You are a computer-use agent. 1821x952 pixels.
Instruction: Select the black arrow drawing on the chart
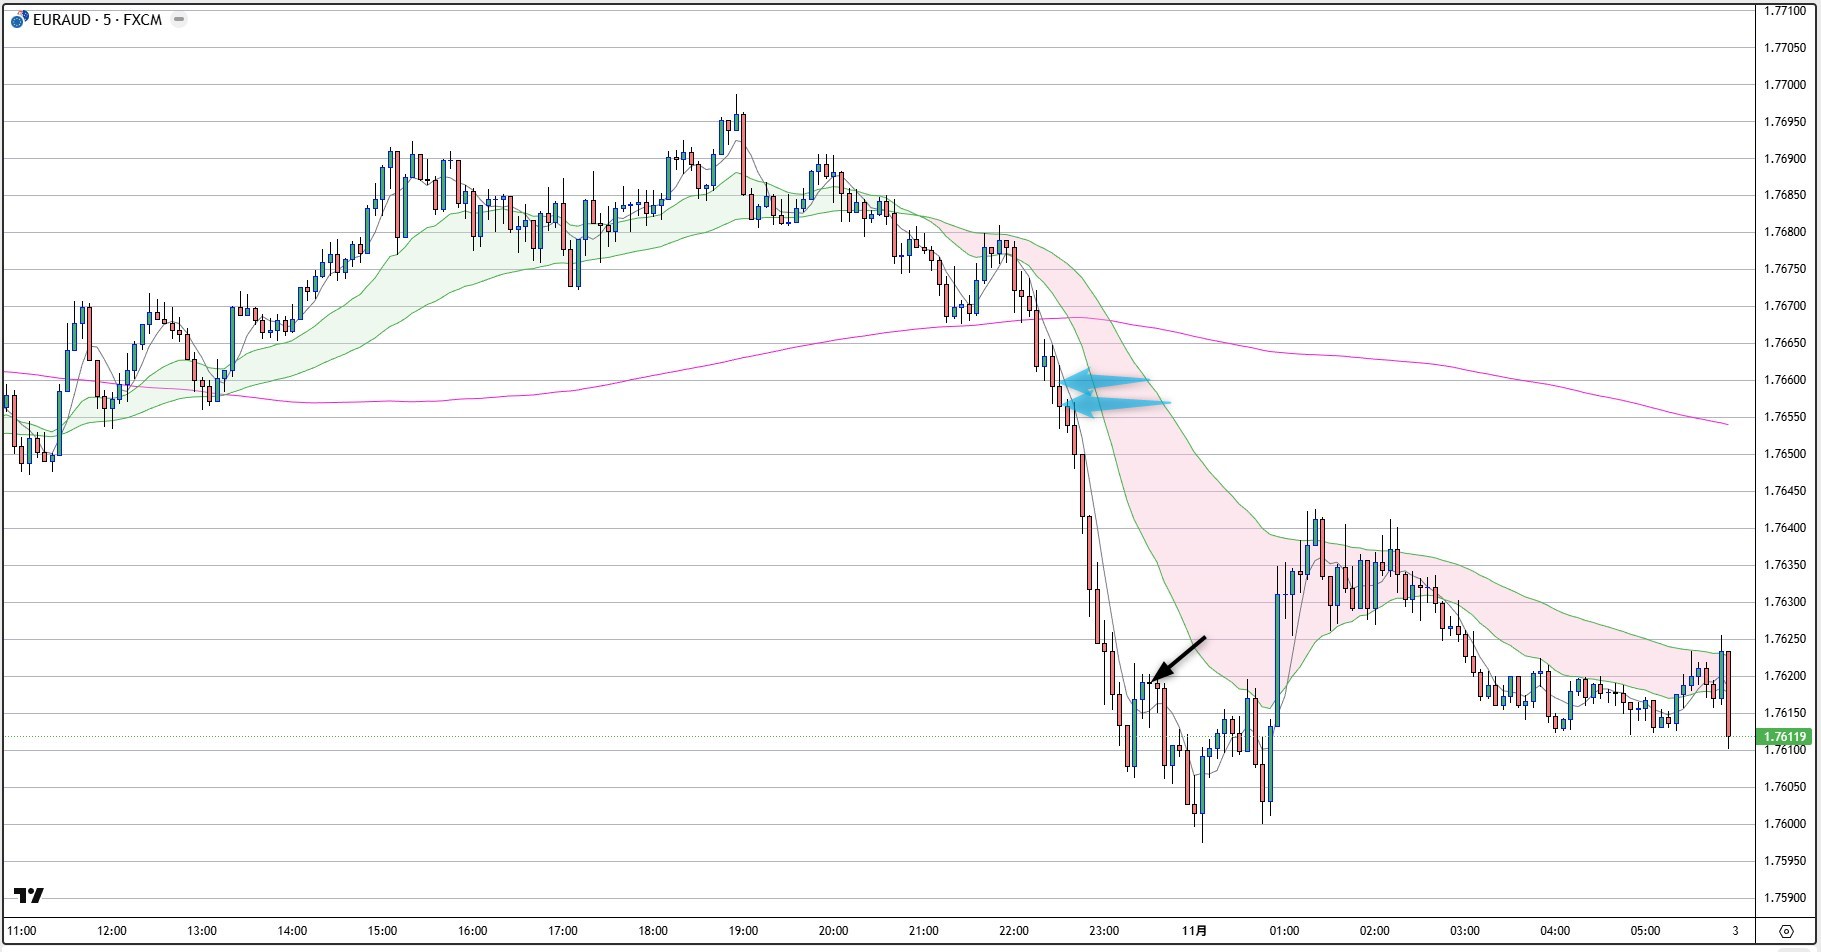1181,660
